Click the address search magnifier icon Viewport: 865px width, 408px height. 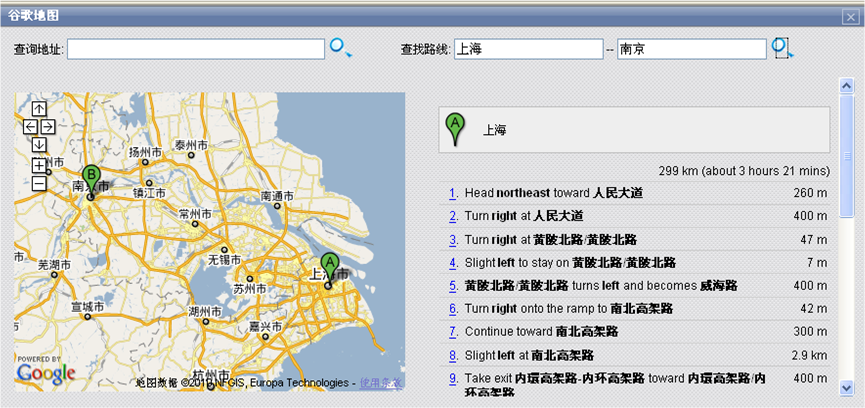[x=340, y=48]
